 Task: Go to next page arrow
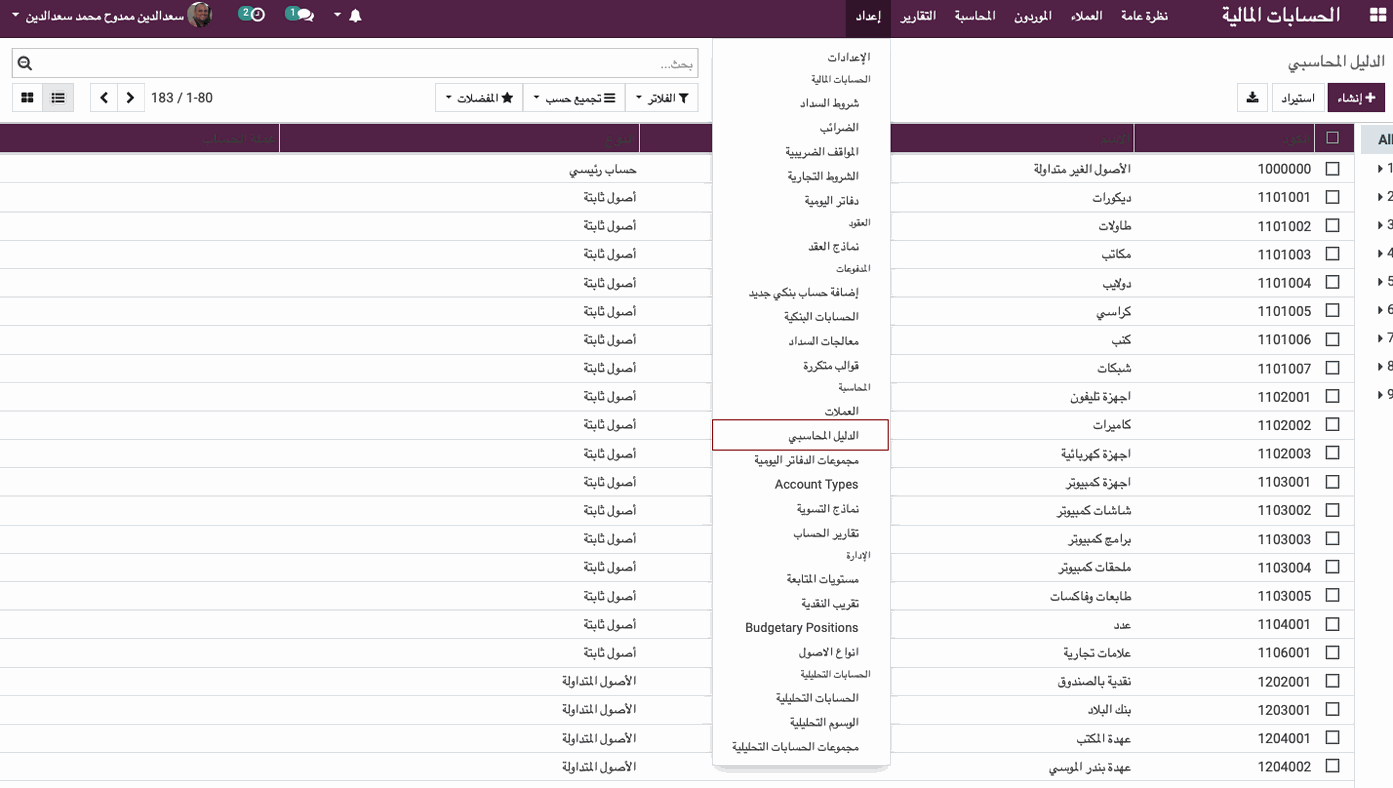130,98
